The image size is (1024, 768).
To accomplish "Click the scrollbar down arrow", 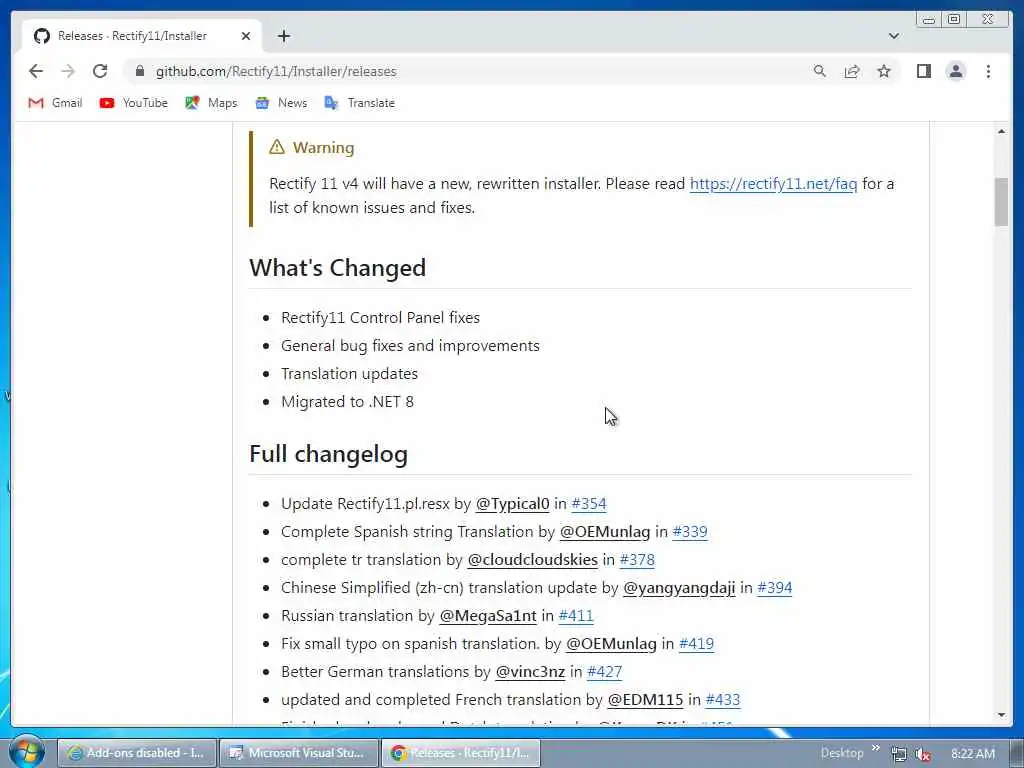I will (x=1001, y=715).
